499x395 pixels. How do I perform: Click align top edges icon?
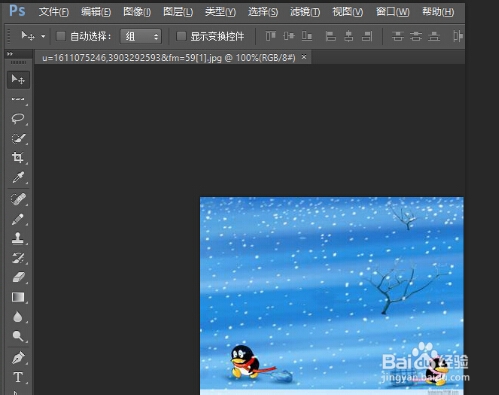click(x=271, y=36)
